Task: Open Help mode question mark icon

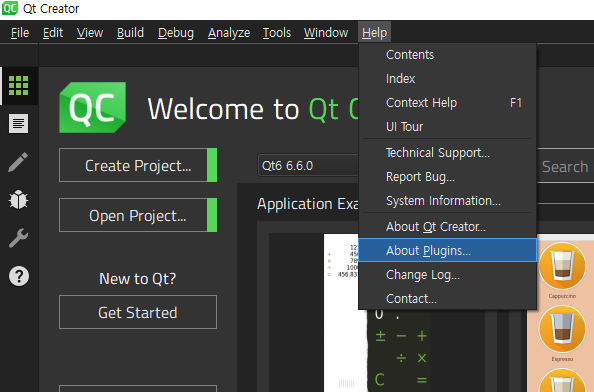Action: pyautogui.click(x=19, y=276)
